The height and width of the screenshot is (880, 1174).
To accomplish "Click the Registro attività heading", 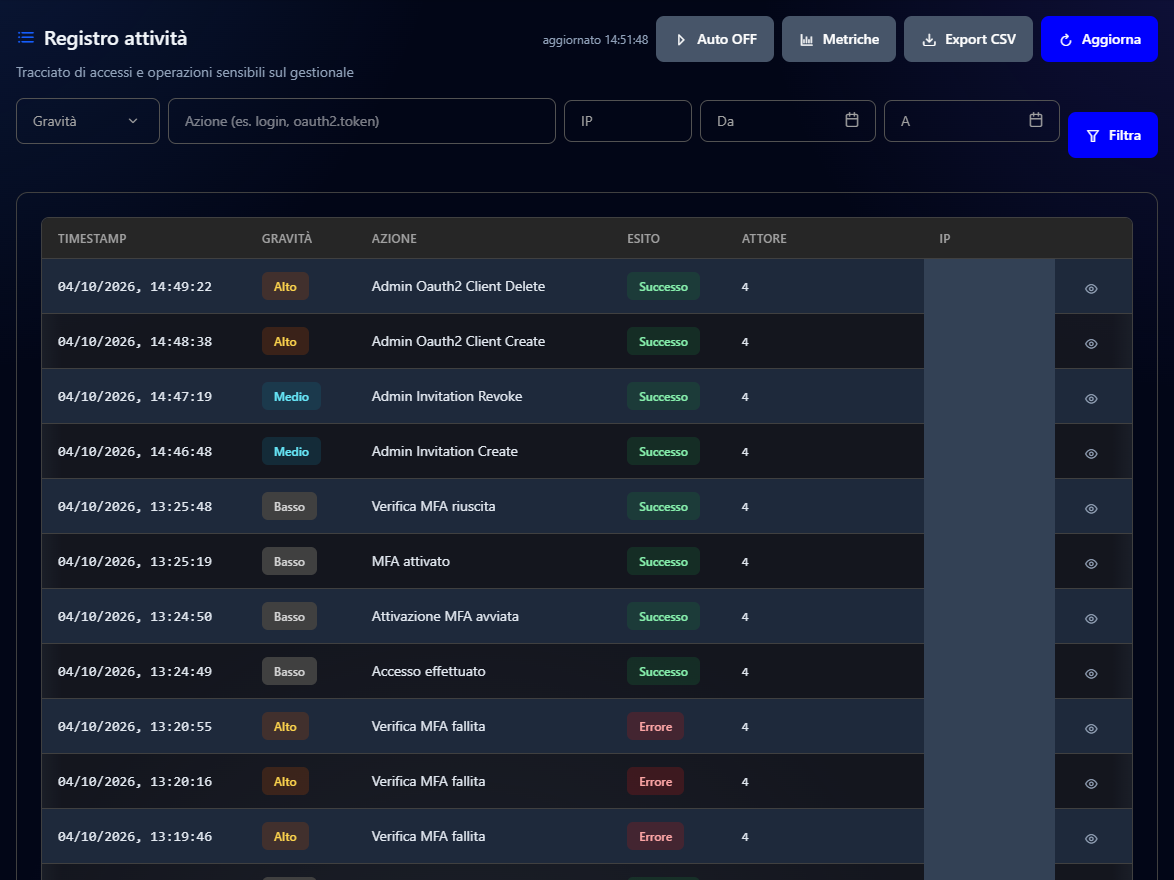I will pyautogui.click(x=115, y=38).
